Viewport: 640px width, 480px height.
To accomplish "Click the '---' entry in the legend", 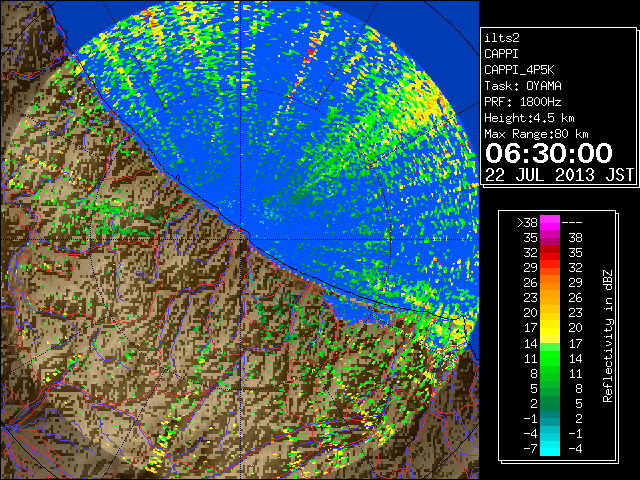I will (x=572, y=223).
